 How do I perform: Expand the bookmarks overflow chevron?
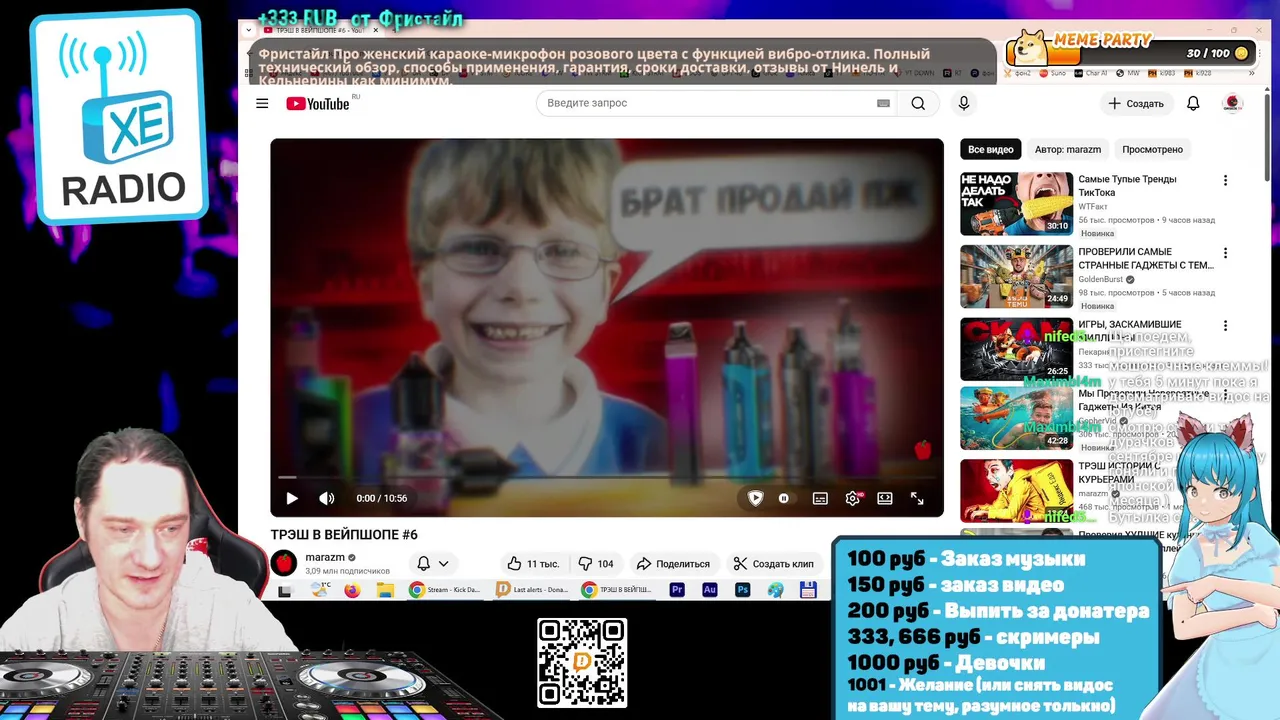[1251, 73]
